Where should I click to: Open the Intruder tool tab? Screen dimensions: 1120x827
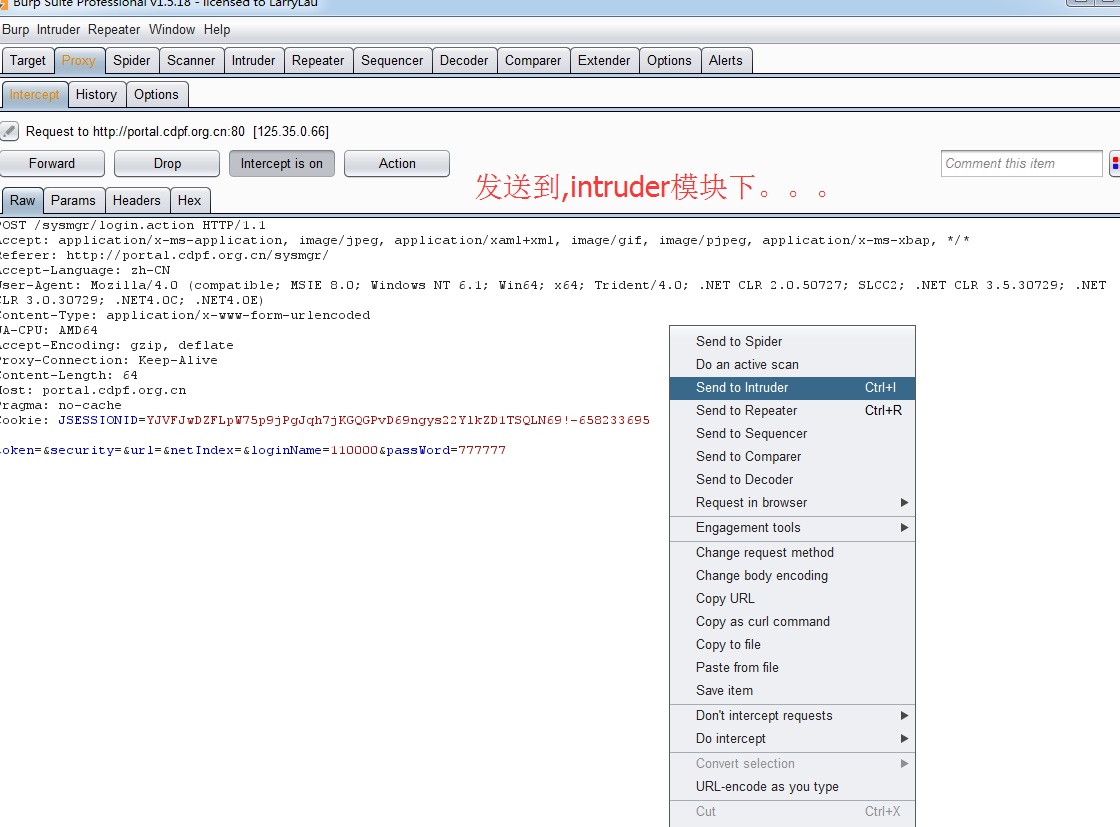click(254, 61)
